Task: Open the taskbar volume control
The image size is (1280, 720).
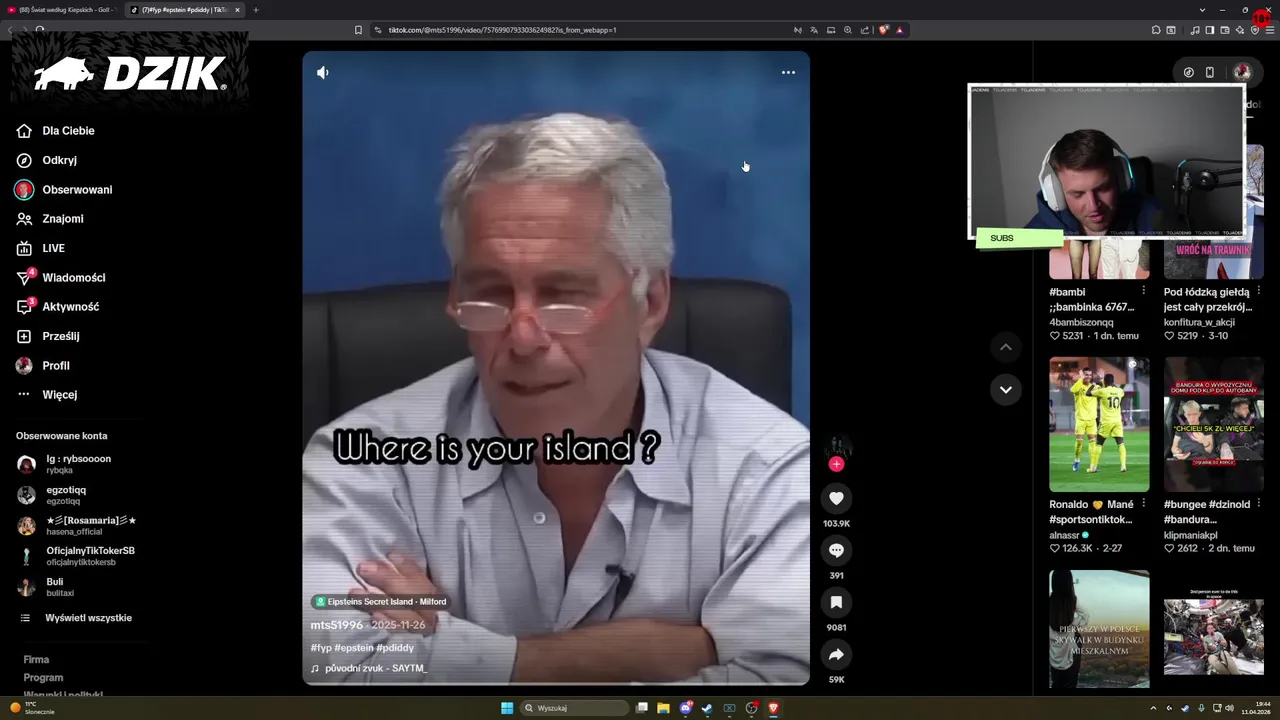Action: pos(1229,708)
